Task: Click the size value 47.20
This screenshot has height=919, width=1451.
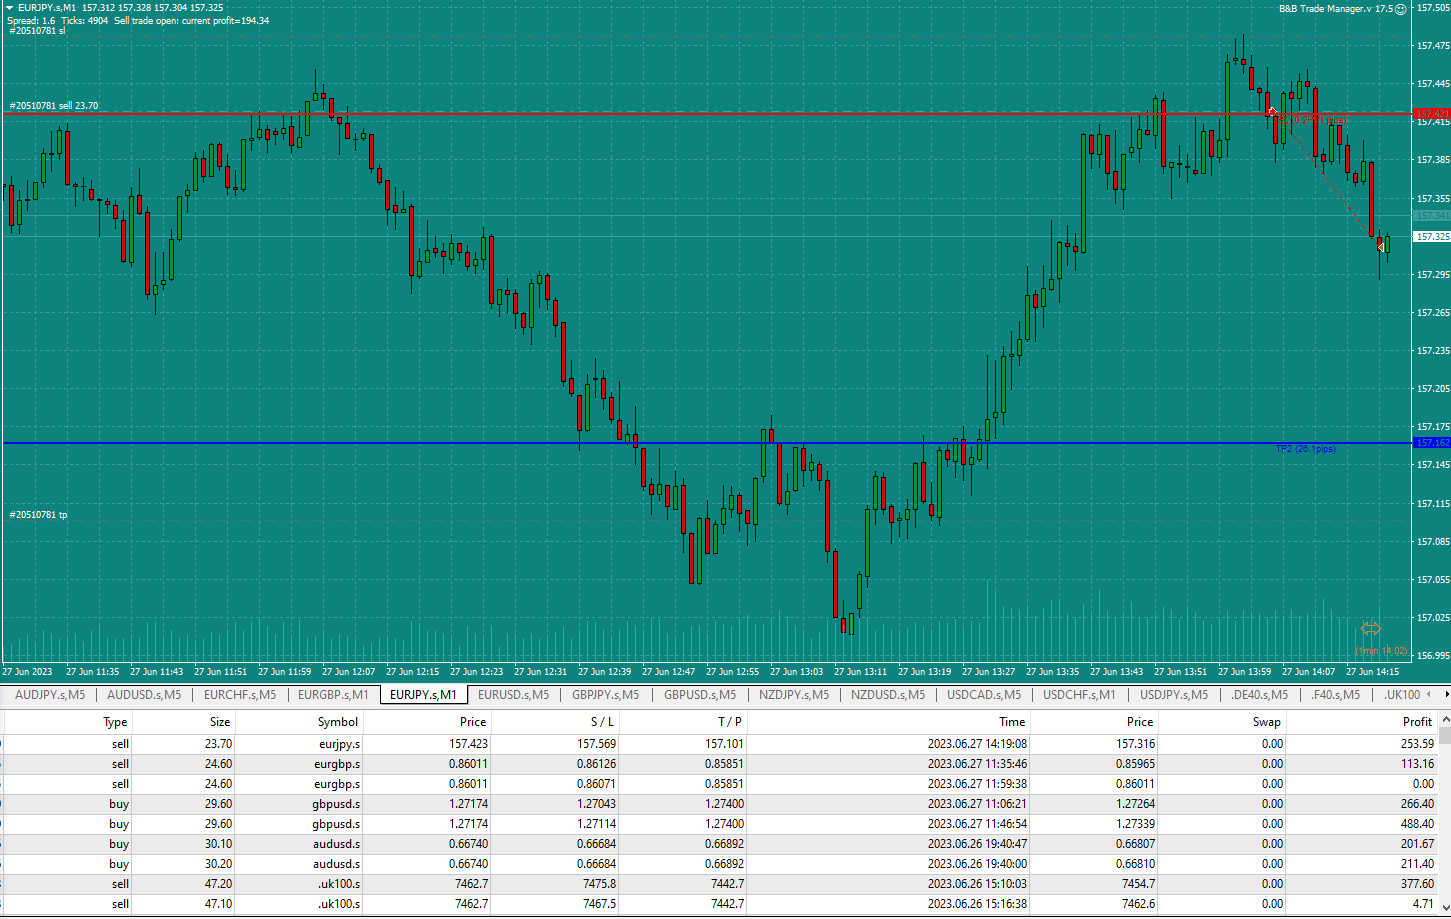Action: [218, 884]
